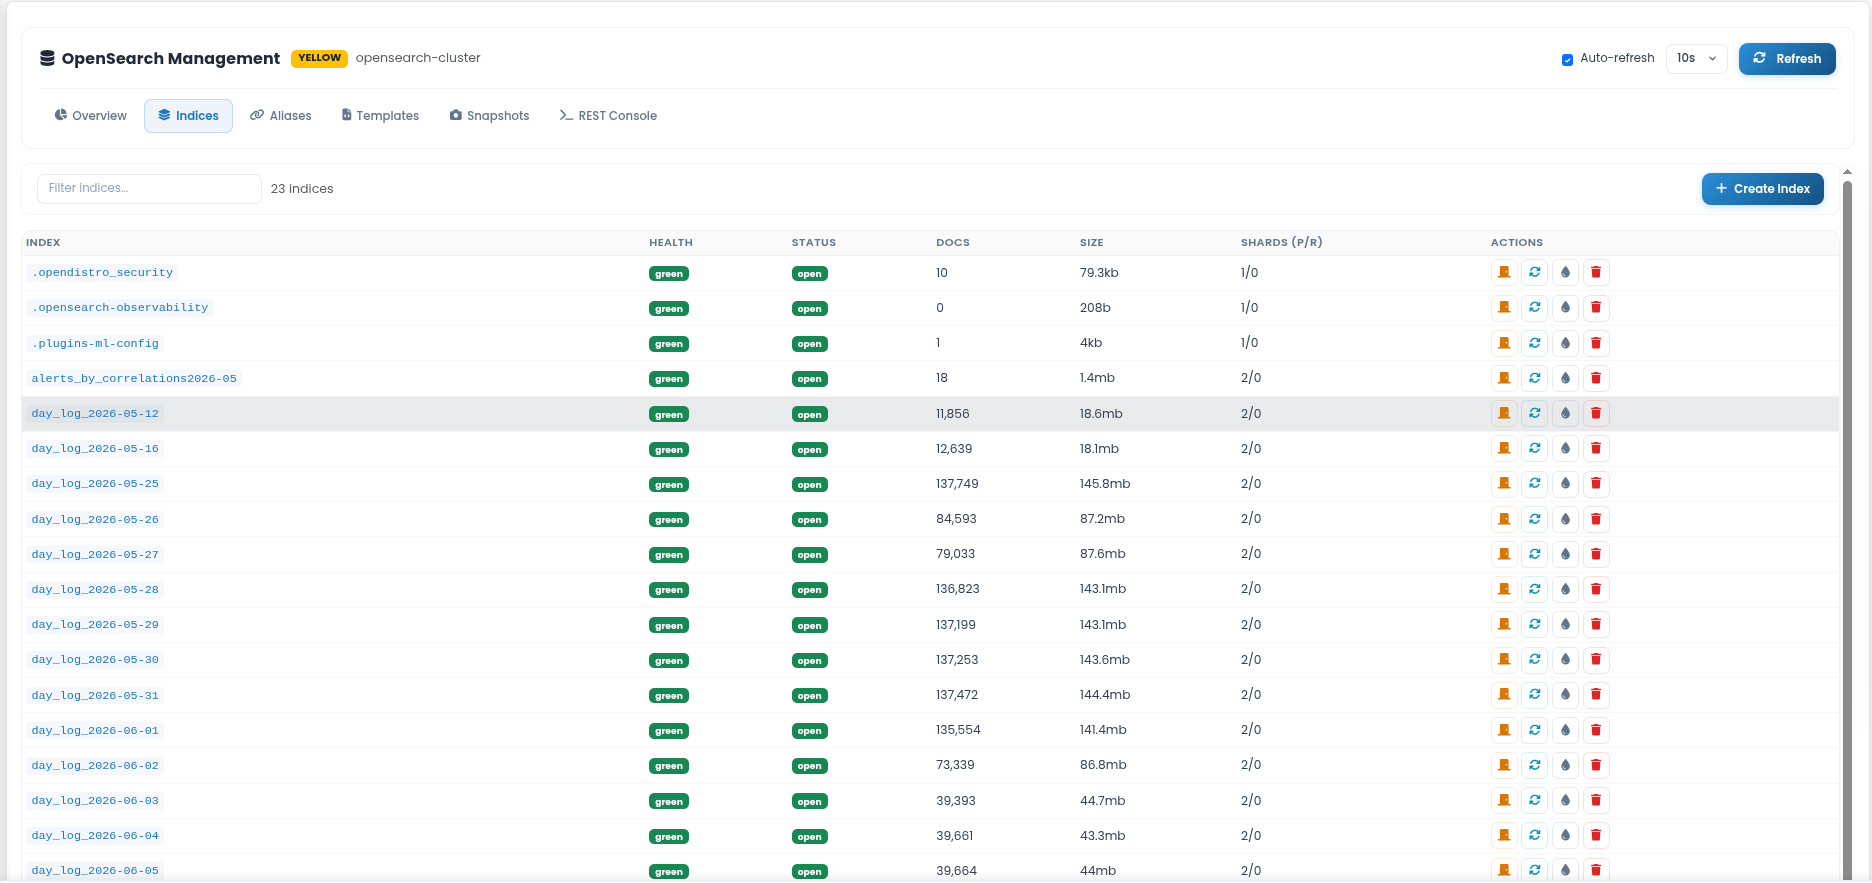Click the refresh icon for day_log_2026-05-16
Image resolution: width=1872 pixels, height=883 pixels.
pos(1535,448)
